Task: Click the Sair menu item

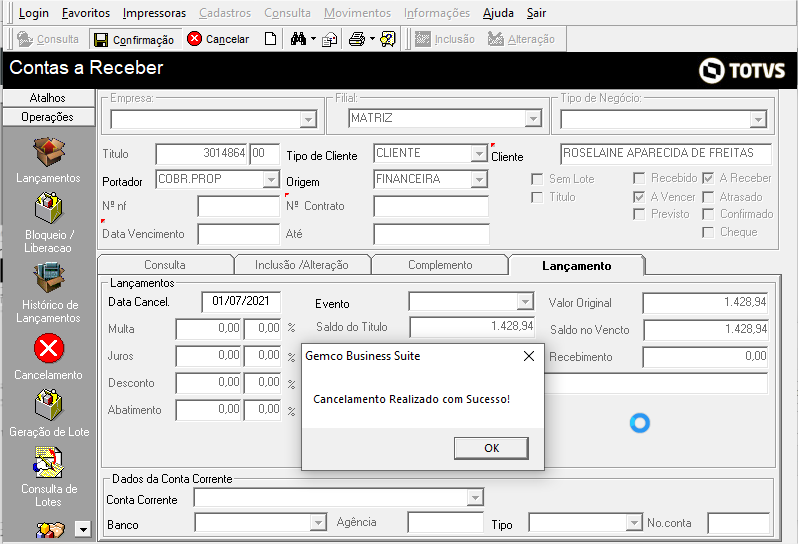Action: pos(536,13)
